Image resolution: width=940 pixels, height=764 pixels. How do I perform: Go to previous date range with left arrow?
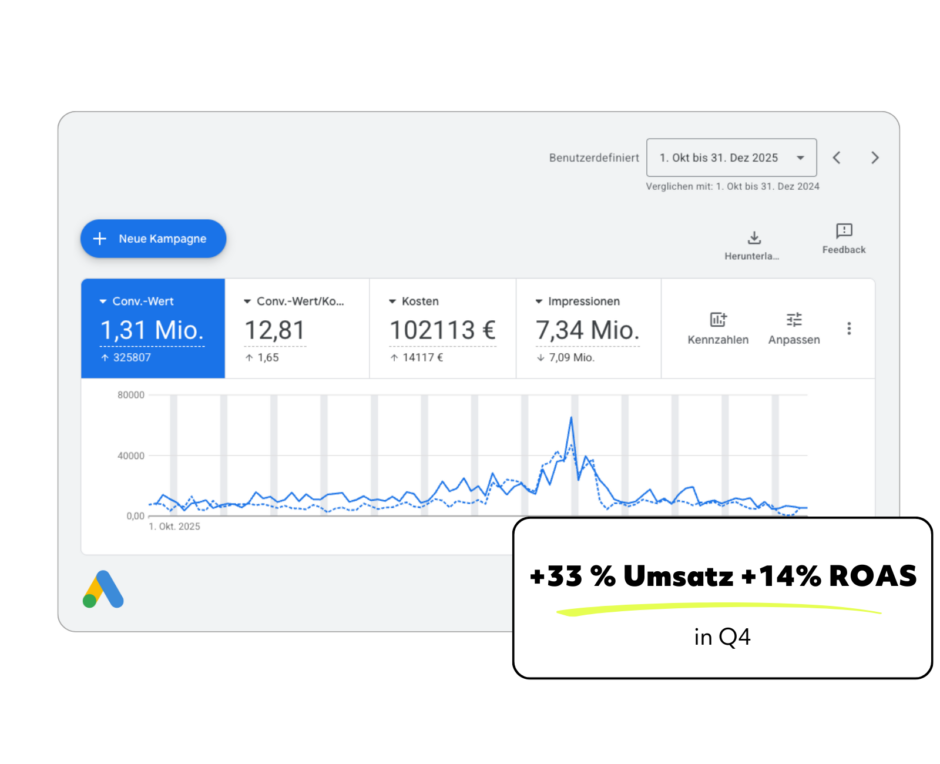pos(837,158)
